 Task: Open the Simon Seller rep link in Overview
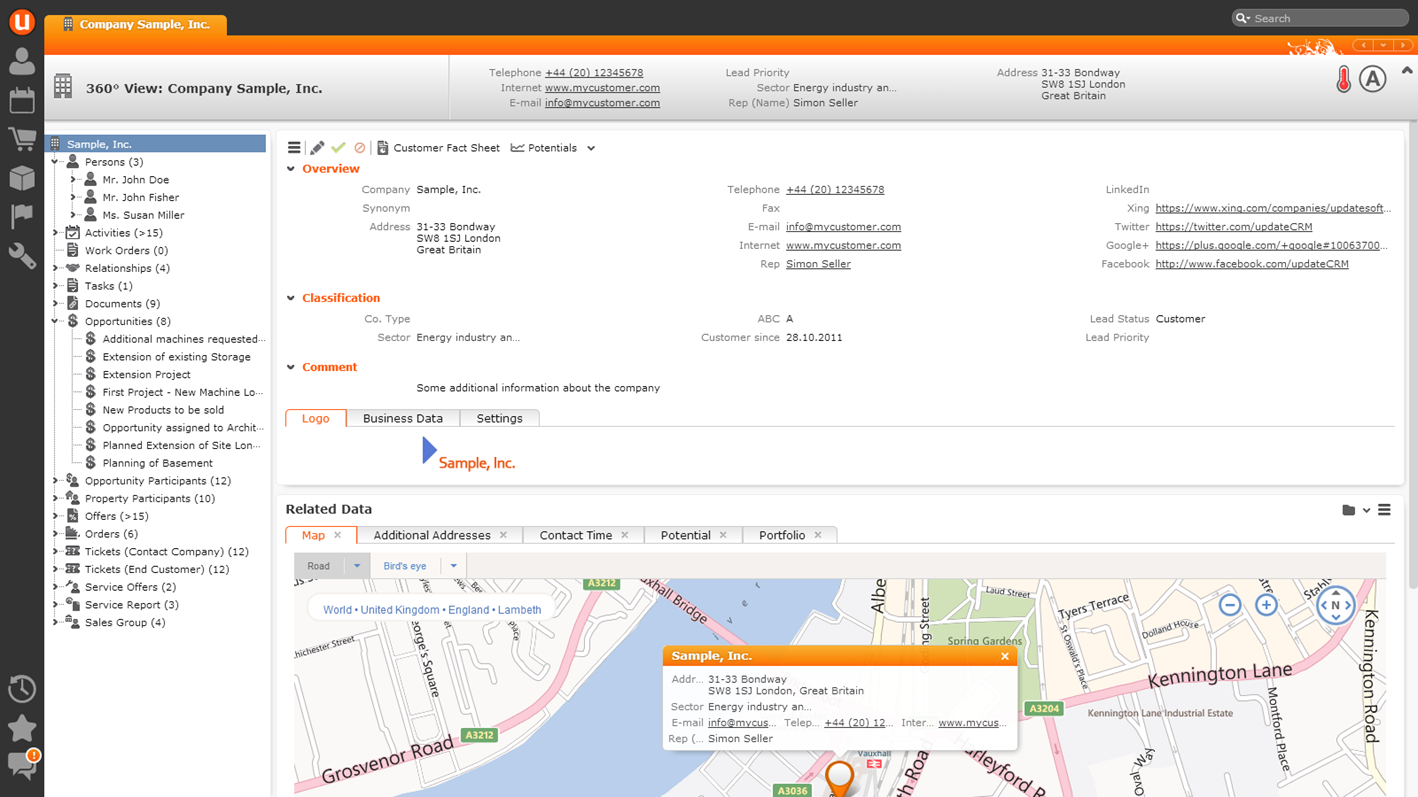coord(818,264)
